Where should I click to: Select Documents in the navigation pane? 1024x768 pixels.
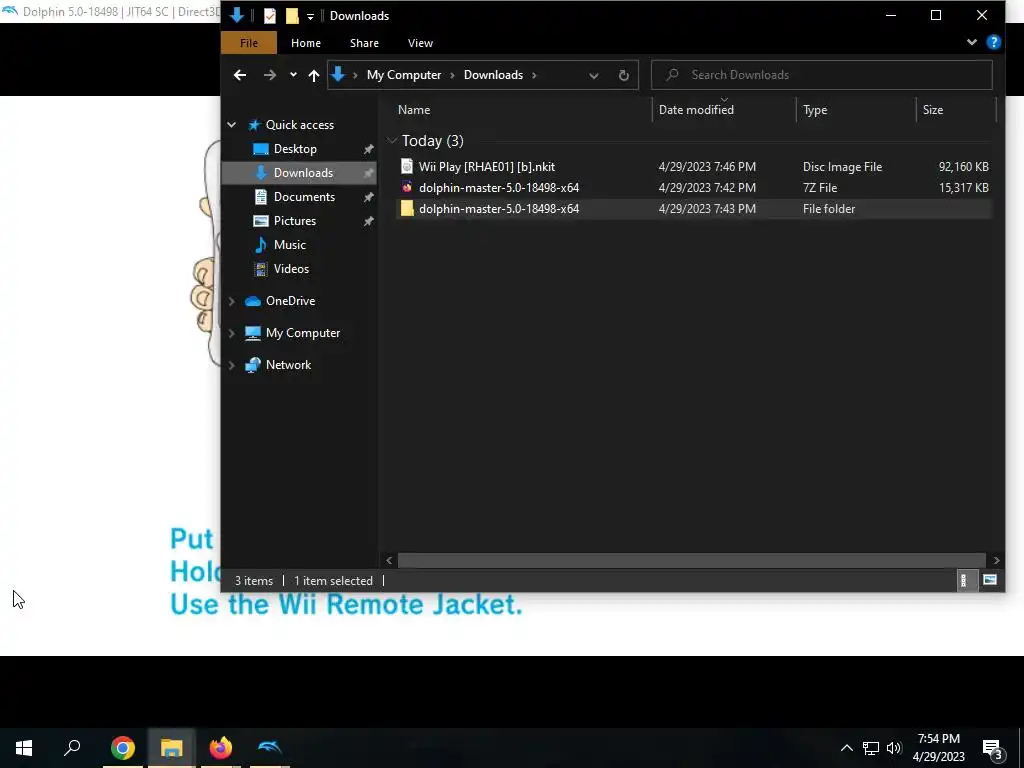tap(304, 197)
